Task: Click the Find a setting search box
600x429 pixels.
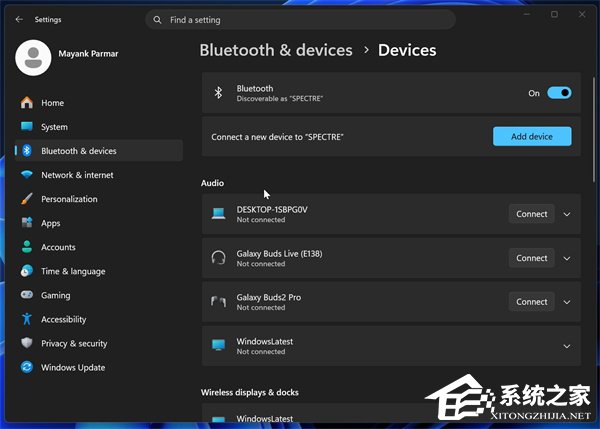Action: pos(300,20)
